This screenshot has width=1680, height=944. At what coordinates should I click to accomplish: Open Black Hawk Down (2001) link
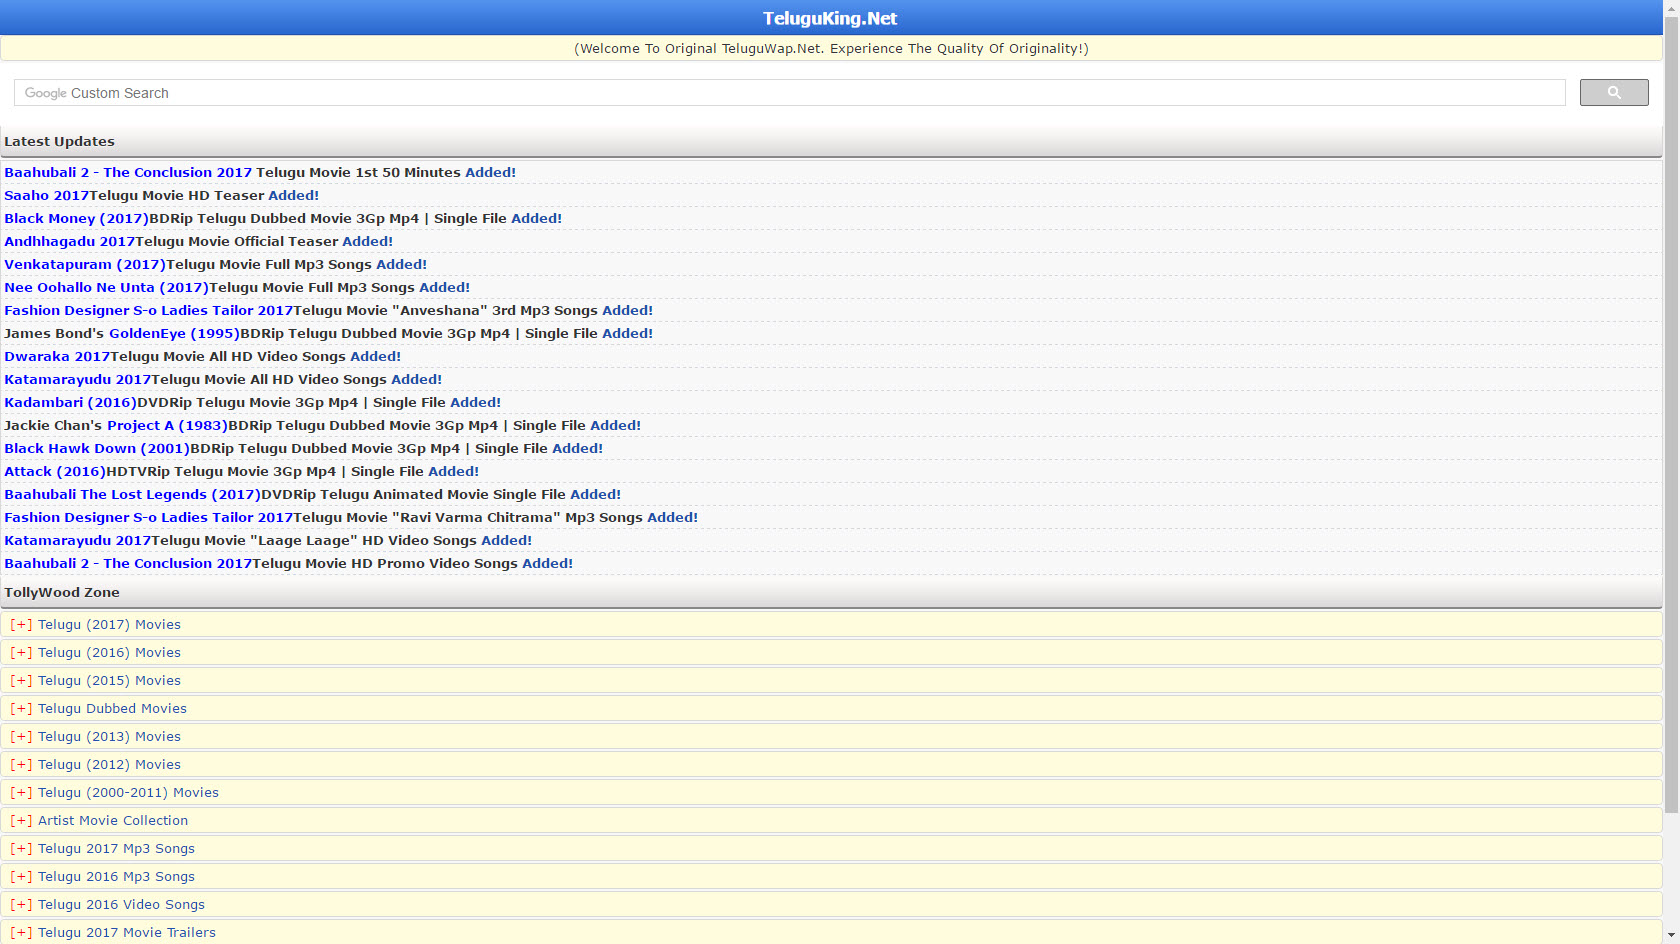click(x=97, y=448)
